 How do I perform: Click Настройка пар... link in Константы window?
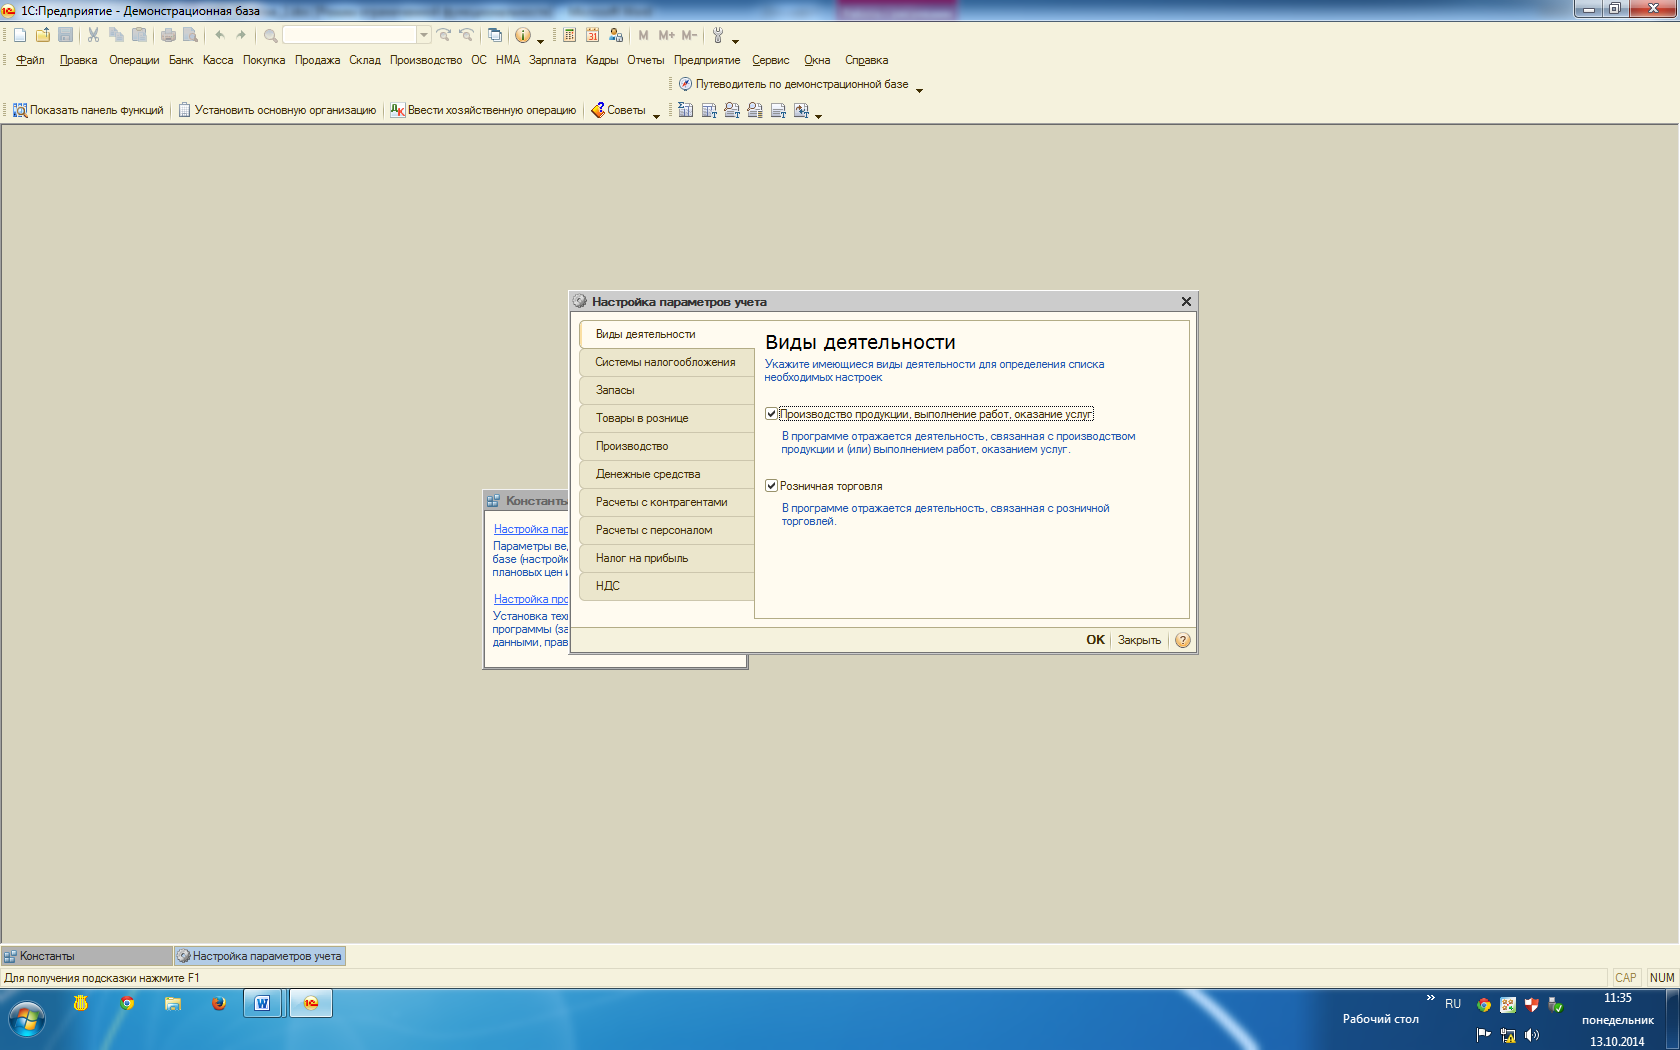[530, 529]
